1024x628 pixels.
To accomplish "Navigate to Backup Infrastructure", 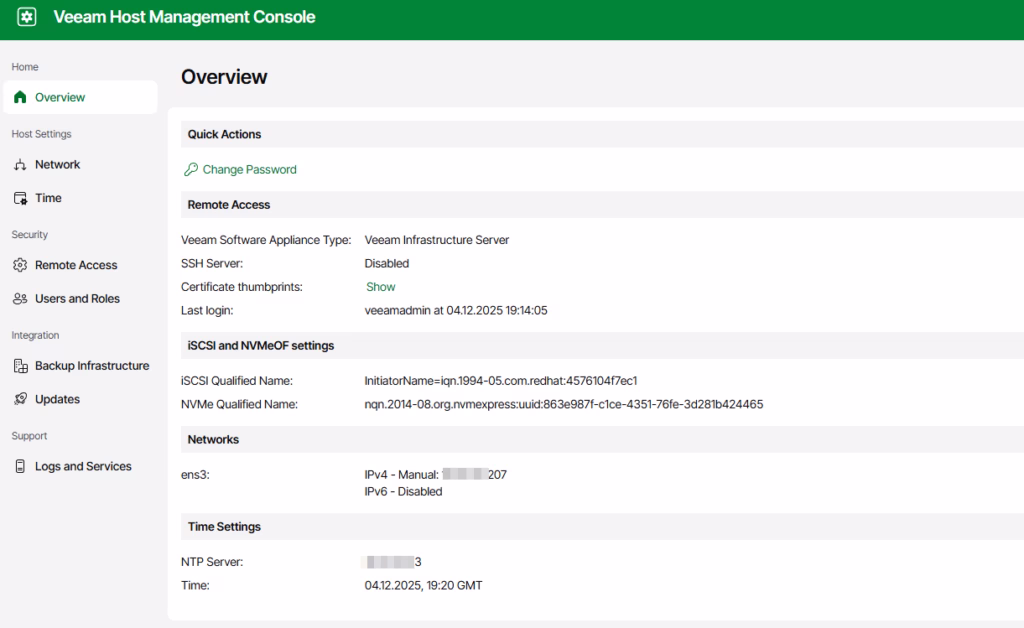I will [x=92, y=366].
